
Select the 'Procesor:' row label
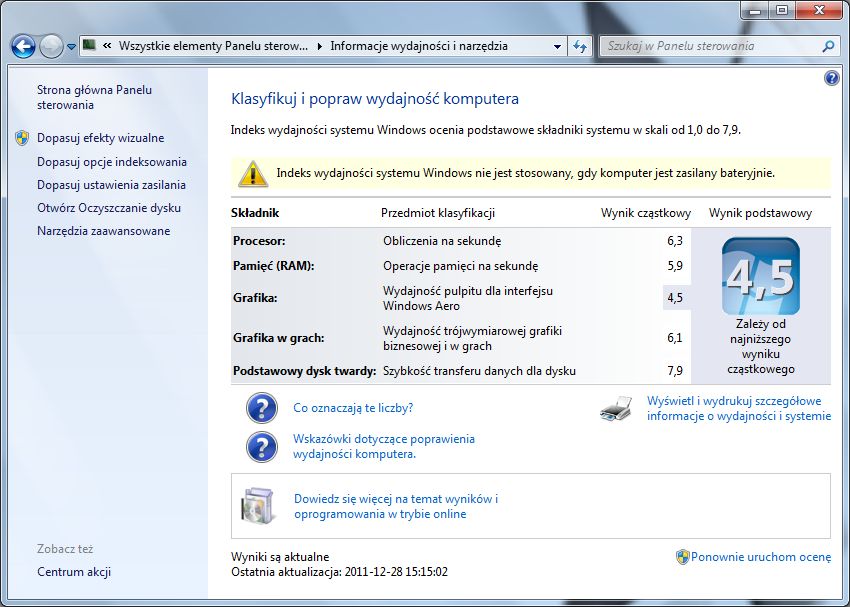point(259,241)
